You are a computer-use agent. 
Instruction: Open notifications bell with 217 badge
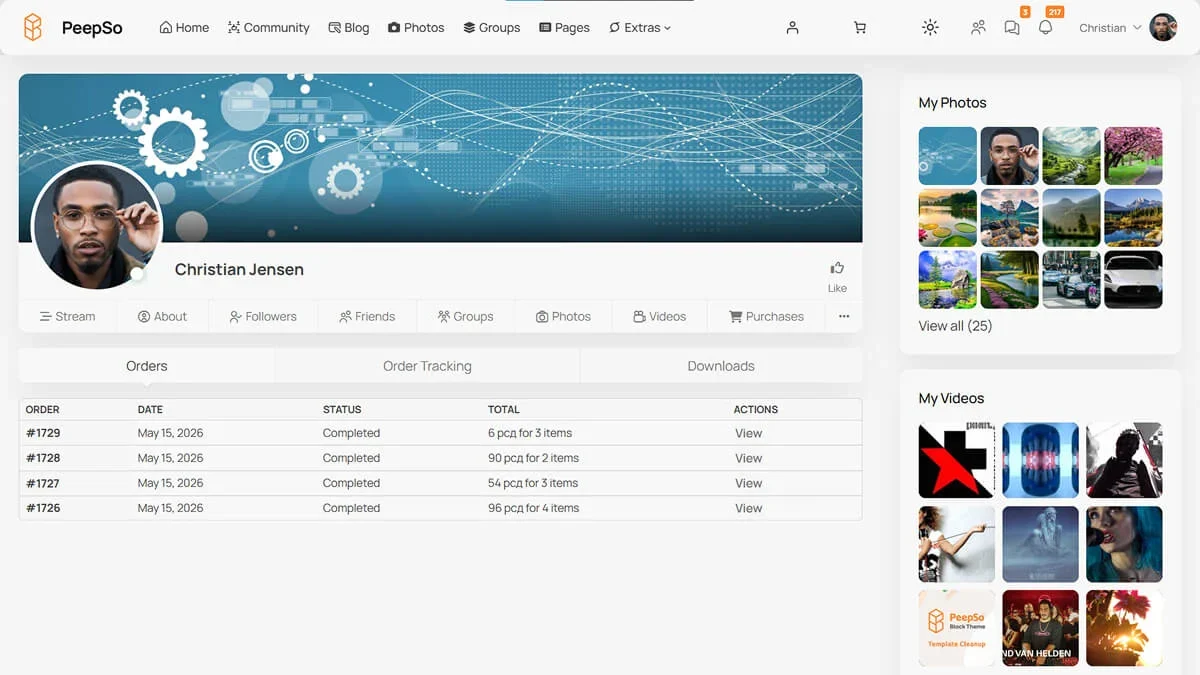coord(1045,28)
